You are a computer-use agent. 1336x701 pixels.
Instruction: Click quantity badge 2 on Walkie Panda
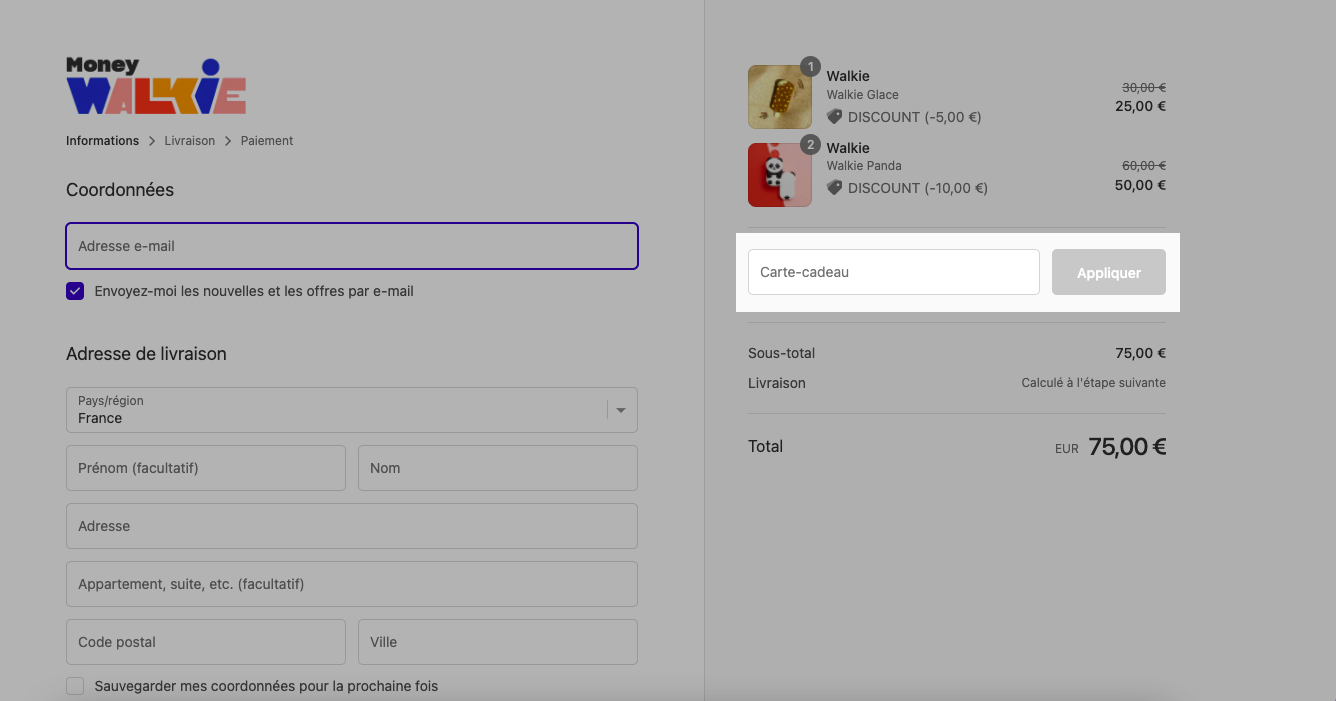point(811,145)
